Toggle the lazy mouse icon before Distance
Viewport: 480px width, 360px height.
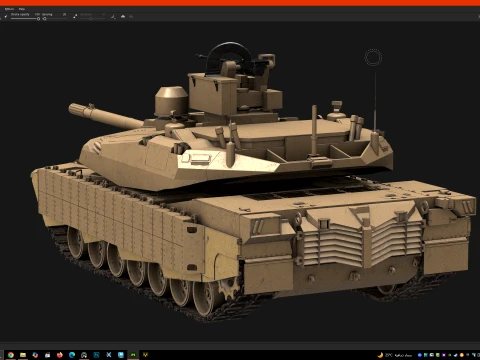point(75,16)
